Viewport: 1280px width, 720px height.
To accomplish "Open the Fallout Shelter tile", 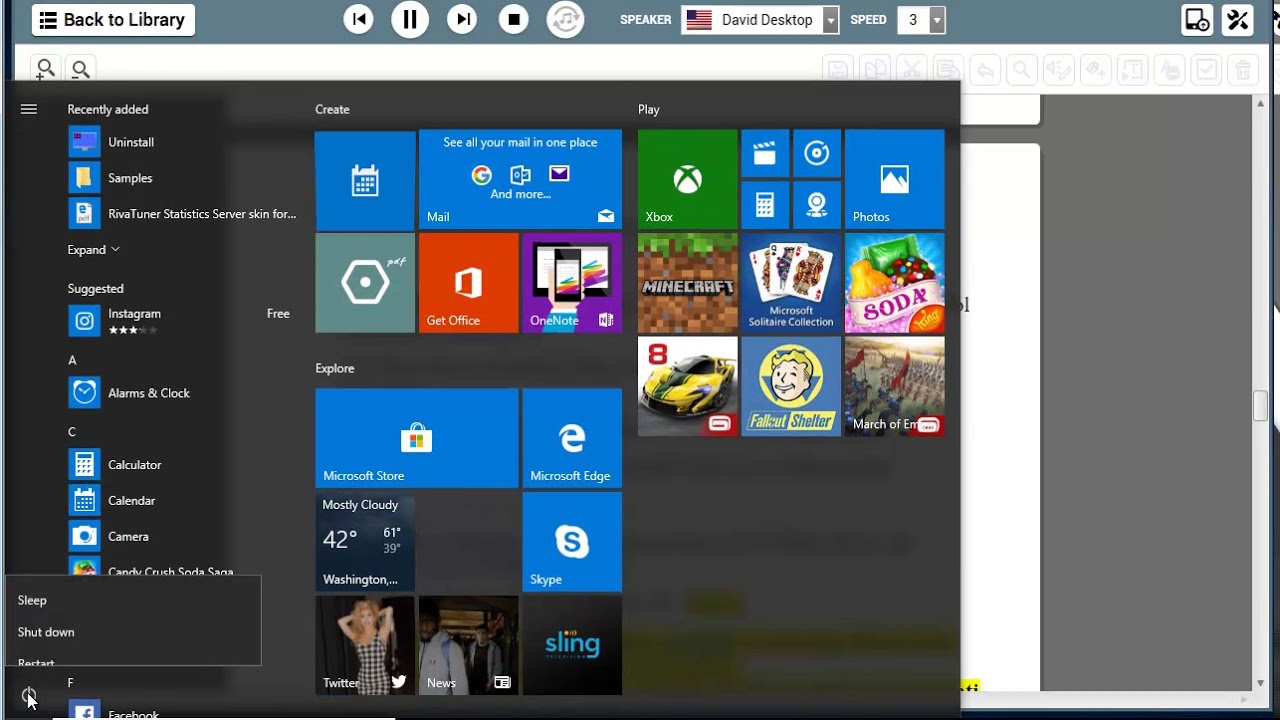I will [x=791, y=386].
